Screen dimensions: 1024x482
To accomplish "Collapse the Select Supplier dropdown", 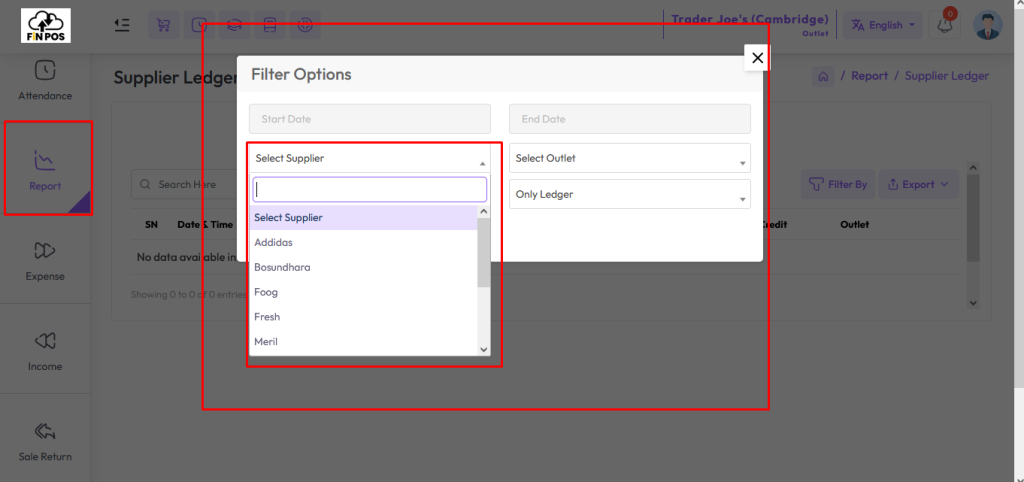I will tap(370, 158).
